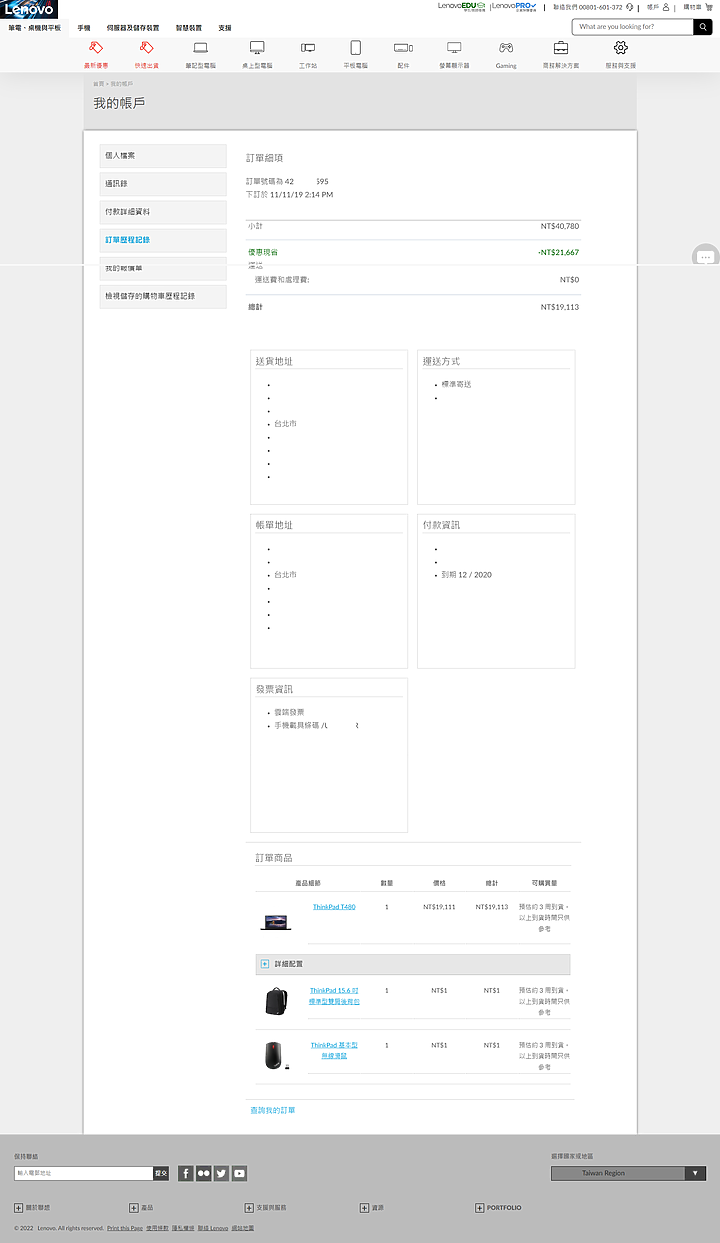
Task: Click the 使用條款 footer link
Action: [x=157, y=1228]
